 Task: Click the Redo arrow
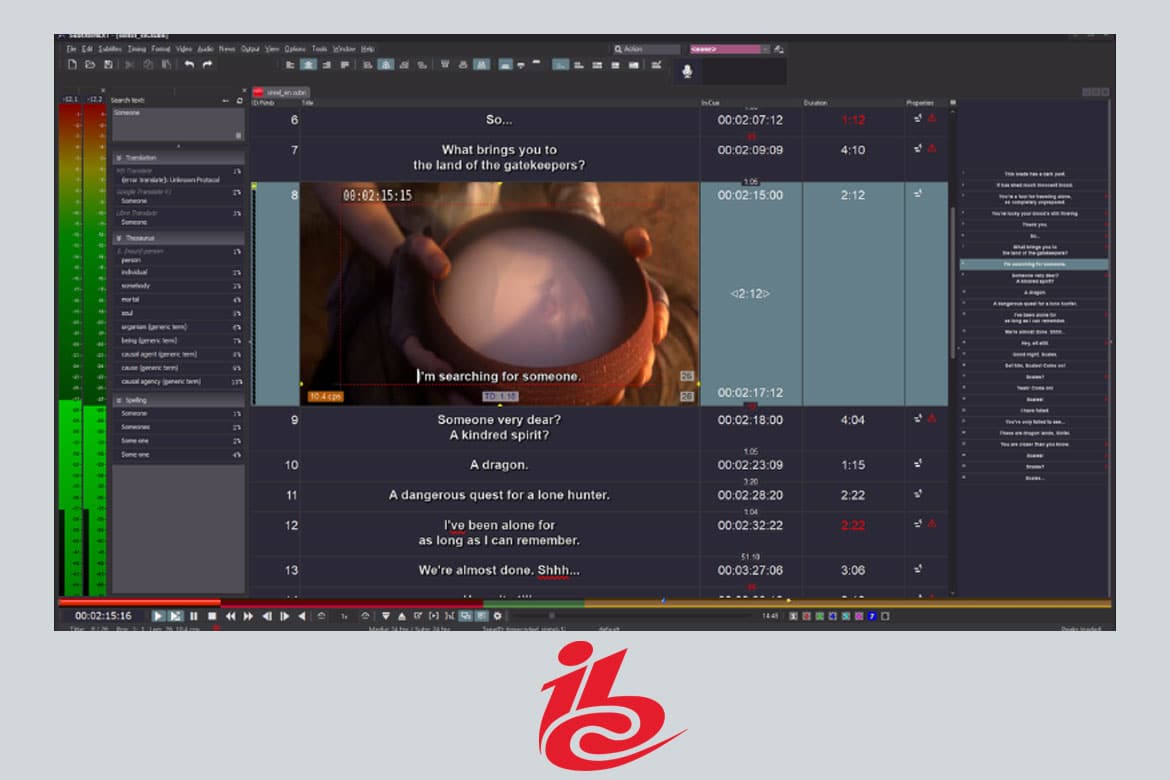pos(207,65)
